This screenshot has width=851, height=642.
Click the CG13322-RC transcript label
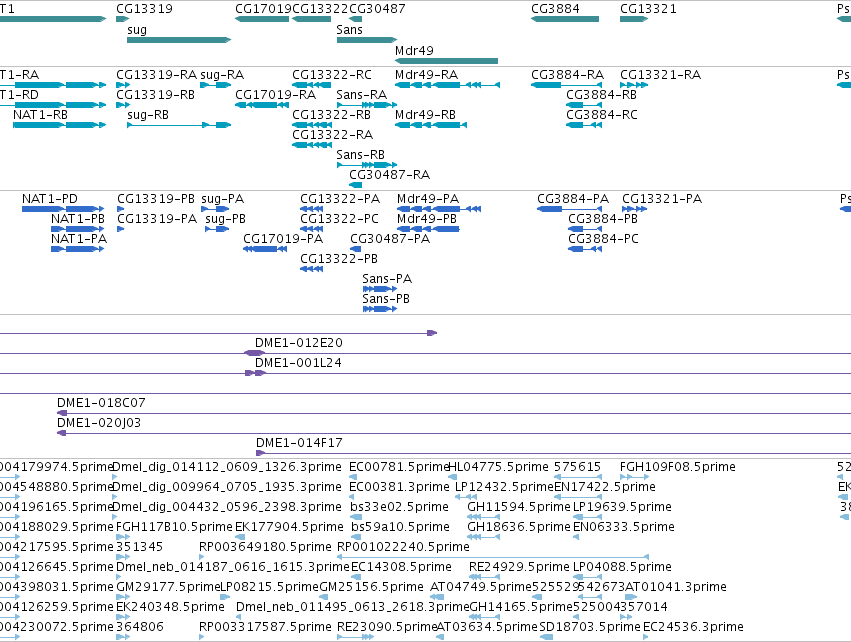tap(332, 75)
